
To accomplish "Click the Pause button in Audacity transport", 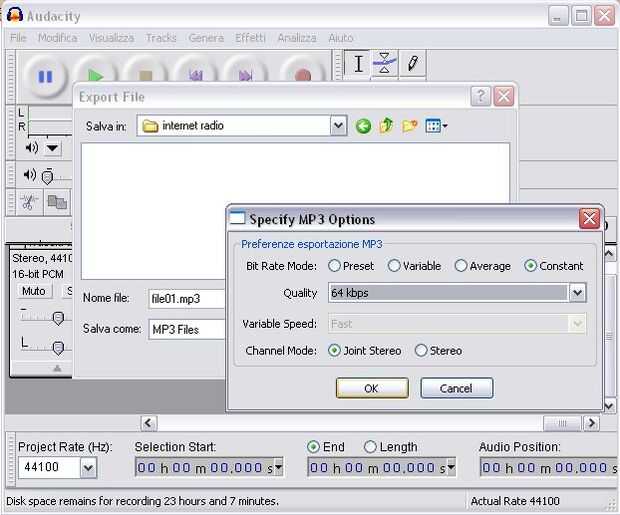I will point(45,76).
